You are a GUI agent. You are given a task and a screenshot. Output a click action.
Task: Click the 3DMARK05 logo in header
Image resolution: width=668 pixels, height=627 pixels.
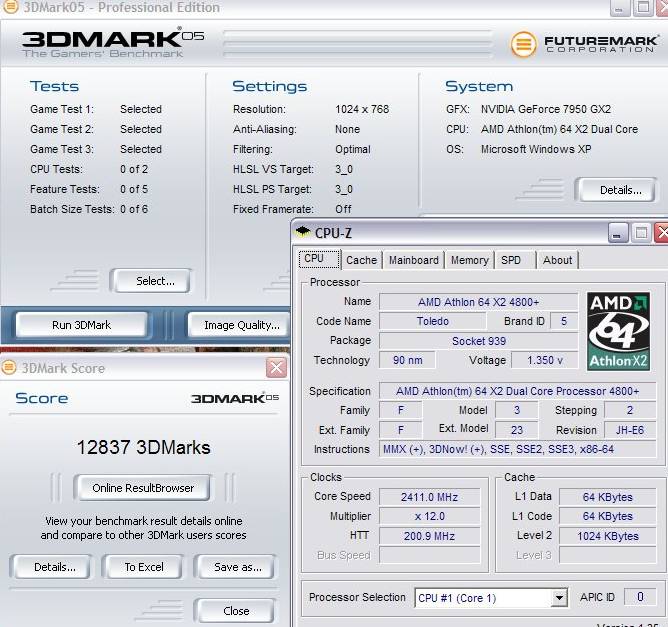click(113, 42)
